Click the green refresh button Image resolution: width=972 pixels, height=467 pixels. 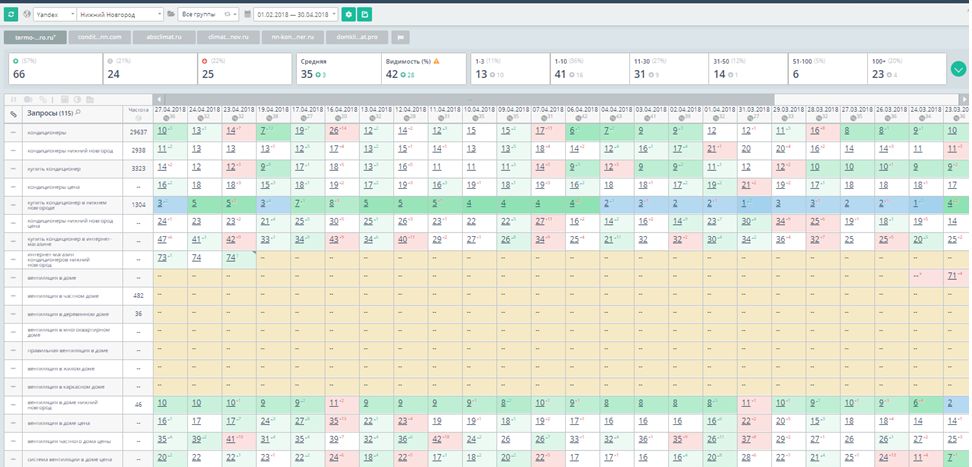(x=12, y=14)
